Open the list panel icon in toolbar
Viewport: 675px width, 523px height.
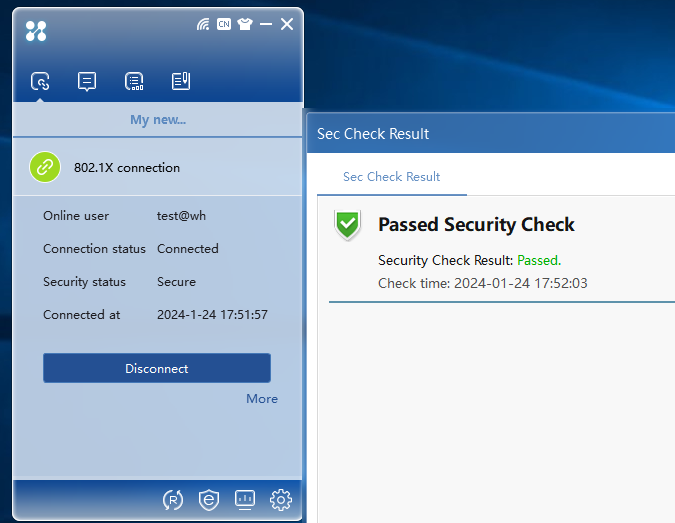click(134, 81)
